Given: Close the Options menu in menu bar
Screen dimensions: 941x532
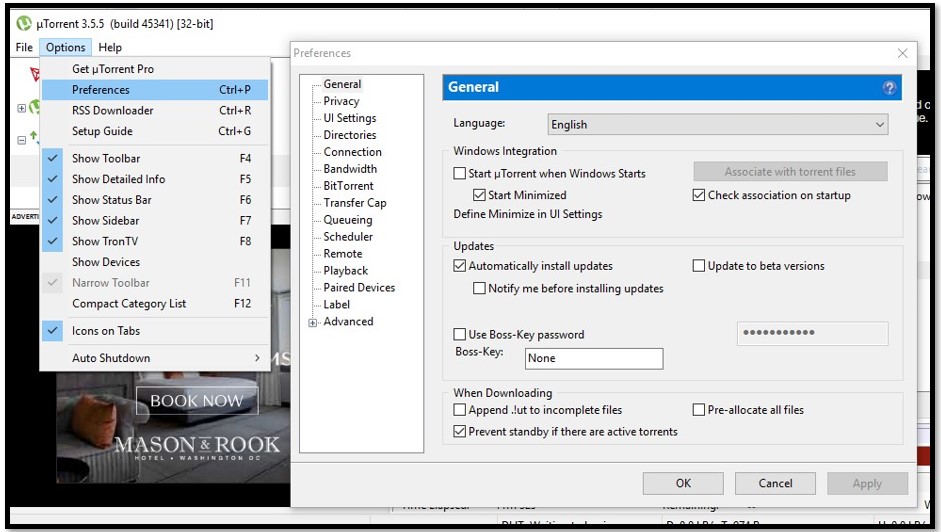Looking at the screenshot, I should pos(65,47).
